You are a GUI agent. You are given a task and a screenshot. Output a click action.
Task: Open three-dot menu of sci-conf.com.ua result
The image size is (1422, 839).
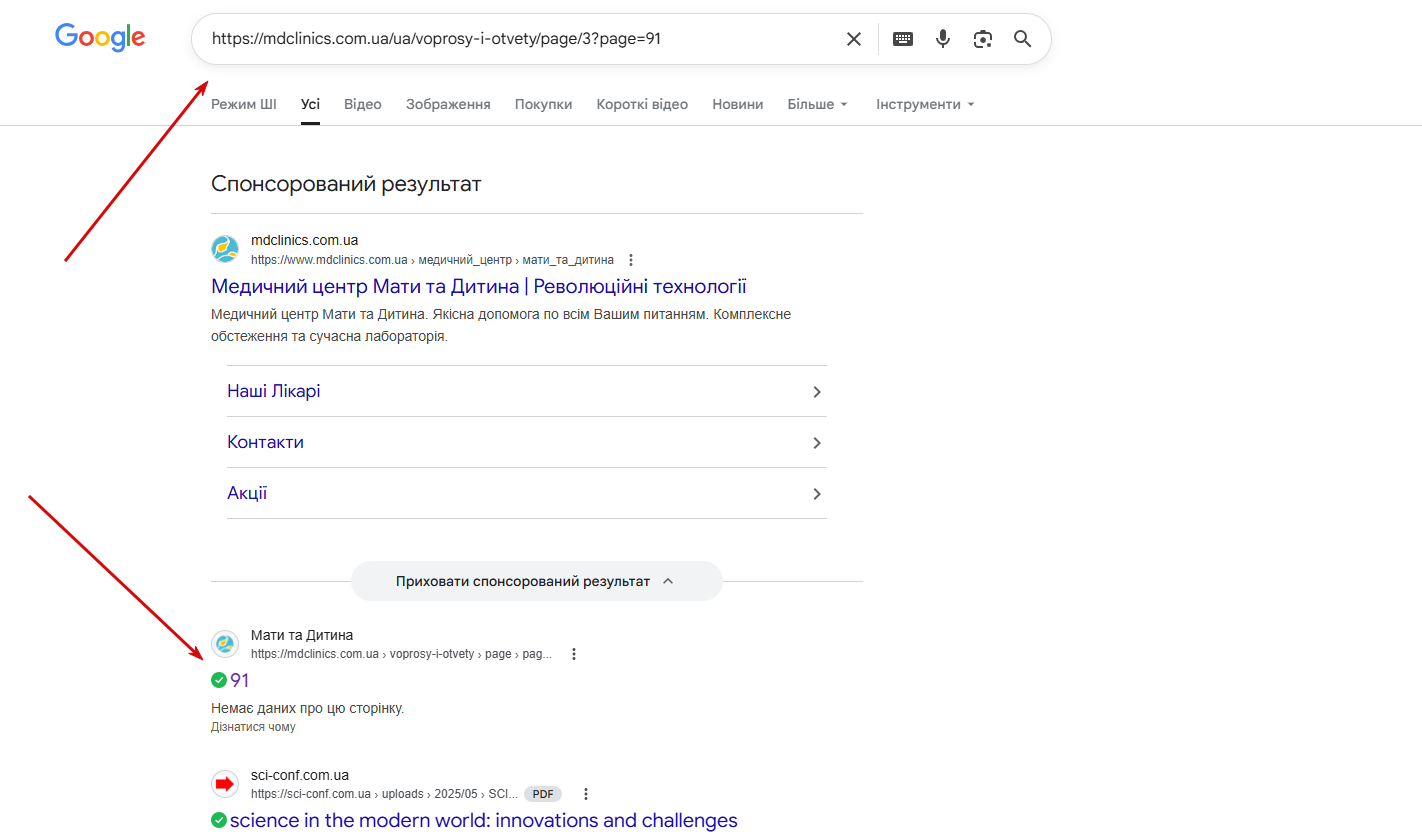point(586,794)
